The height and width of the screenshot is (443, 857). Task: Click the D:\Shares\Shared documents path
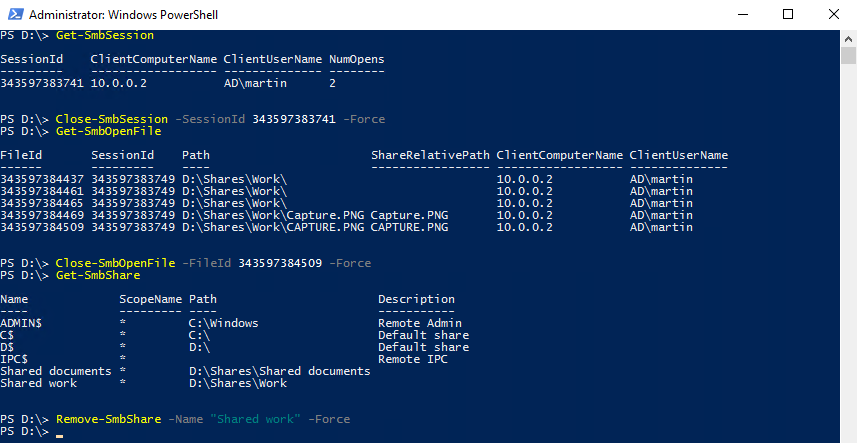279,371
